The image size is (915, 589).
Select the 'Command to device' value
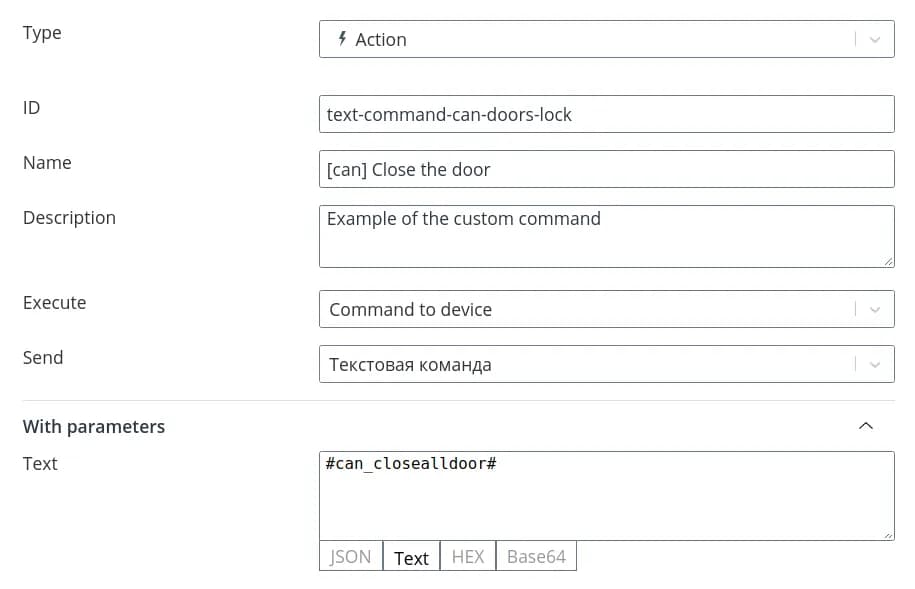[x=411, y=310]
